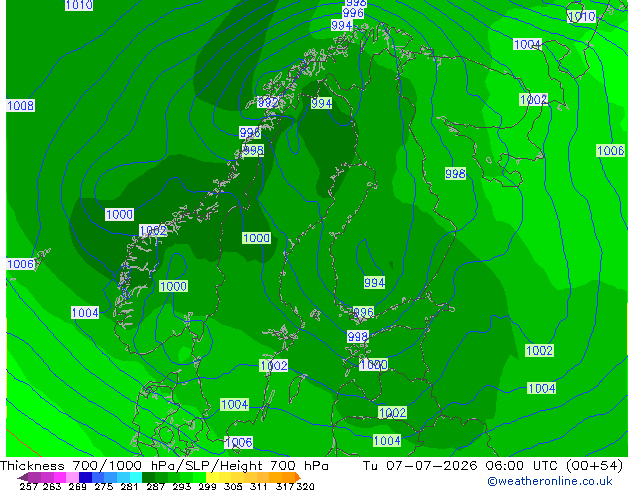Click the 994 label over southern Finland

click(x=374, y=282)
